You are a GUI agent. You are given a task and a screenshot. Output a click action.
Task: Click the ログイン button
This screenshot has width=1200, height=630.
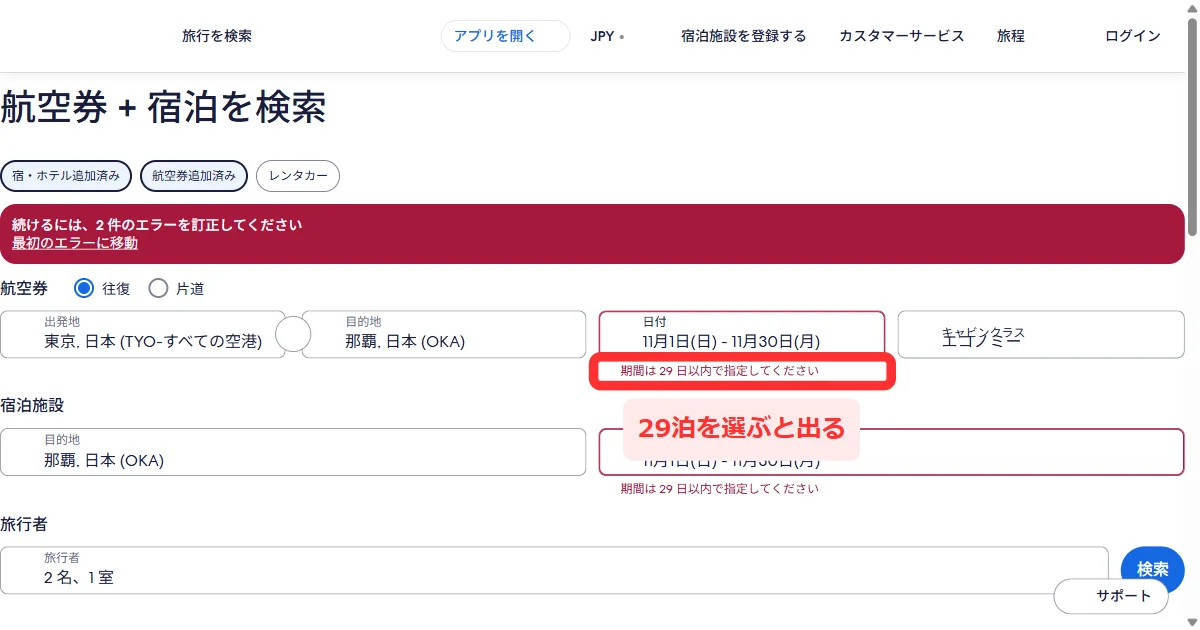(1133, 36)
